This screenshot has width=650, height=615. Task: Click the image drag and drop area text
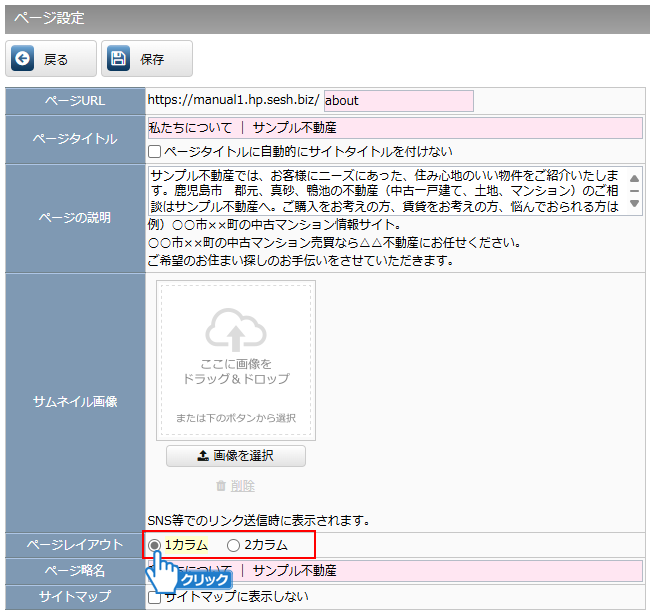pos(236,372)
